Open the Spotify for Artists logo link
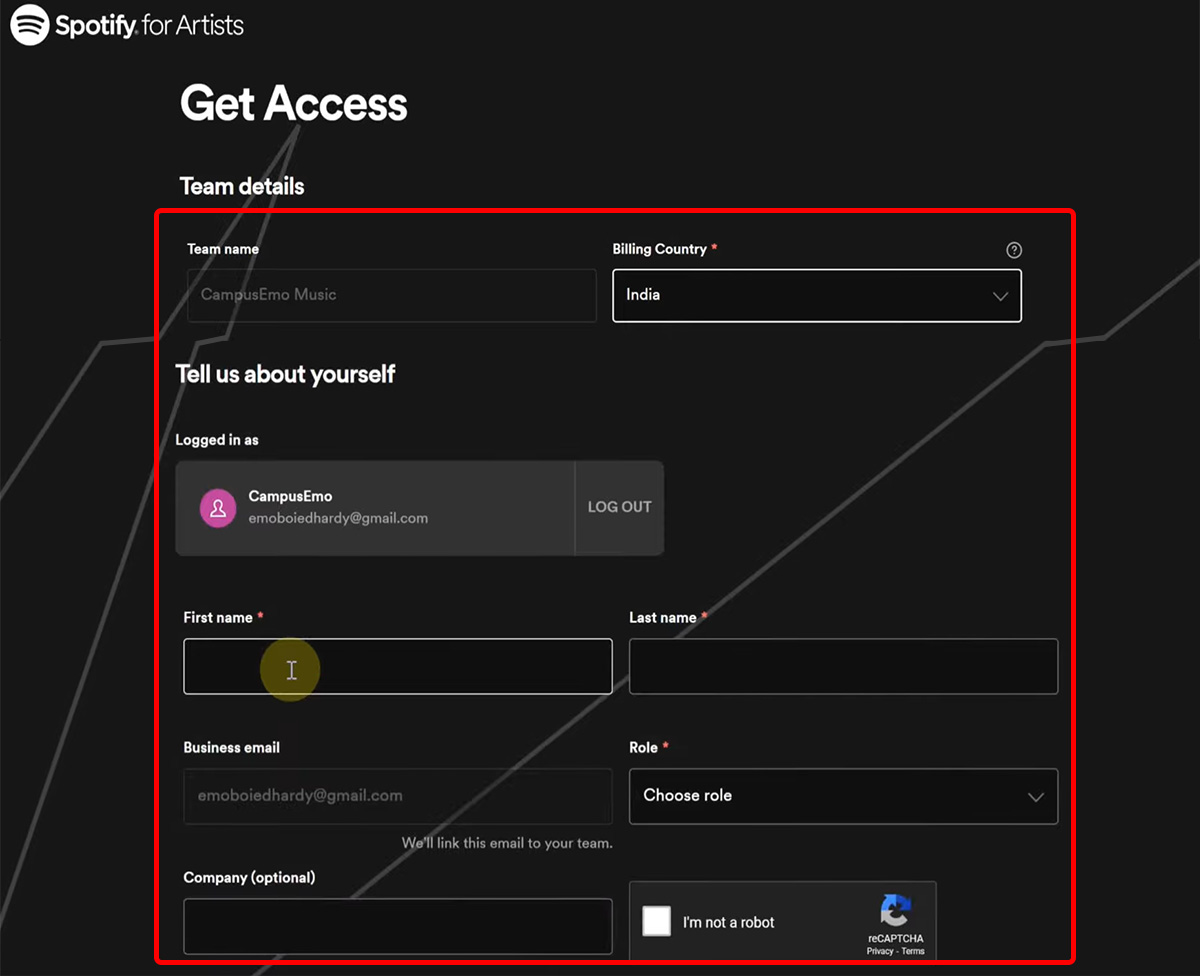The height and width of the screenshot is (976, 1200). click(127, 25)
